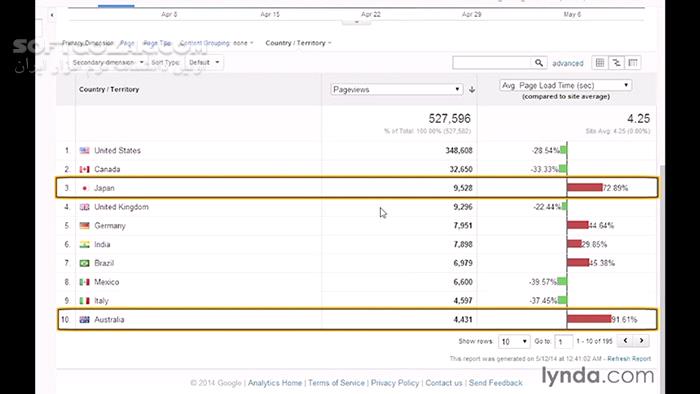Click the Italy country name
Screen dimensions: 700x394
pyautogui.click(x=101, y=301)
